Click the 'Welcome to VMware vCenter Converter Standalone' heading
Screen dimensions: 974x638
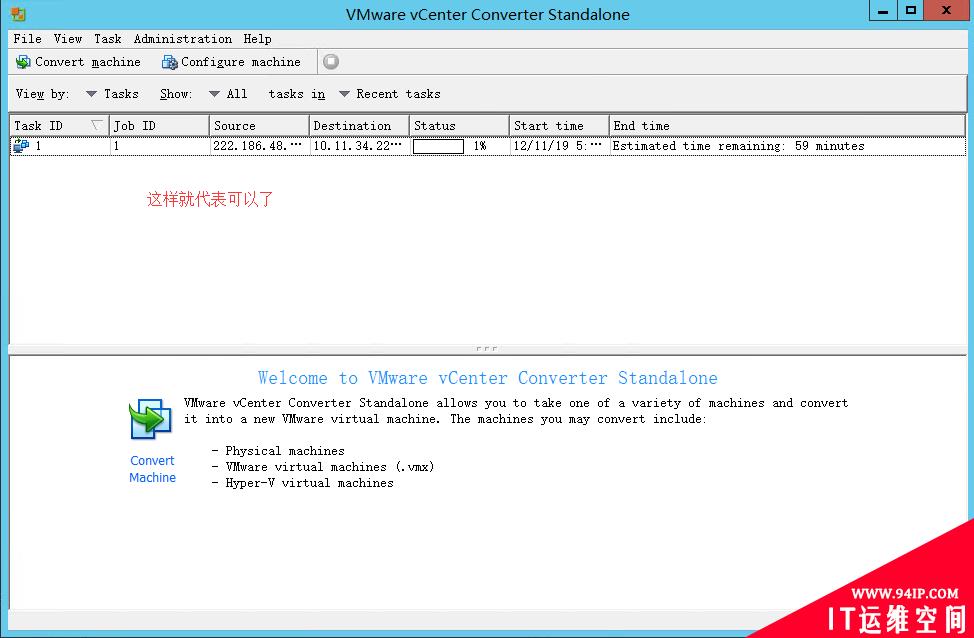pyautogui.click(x=488, y=378)
